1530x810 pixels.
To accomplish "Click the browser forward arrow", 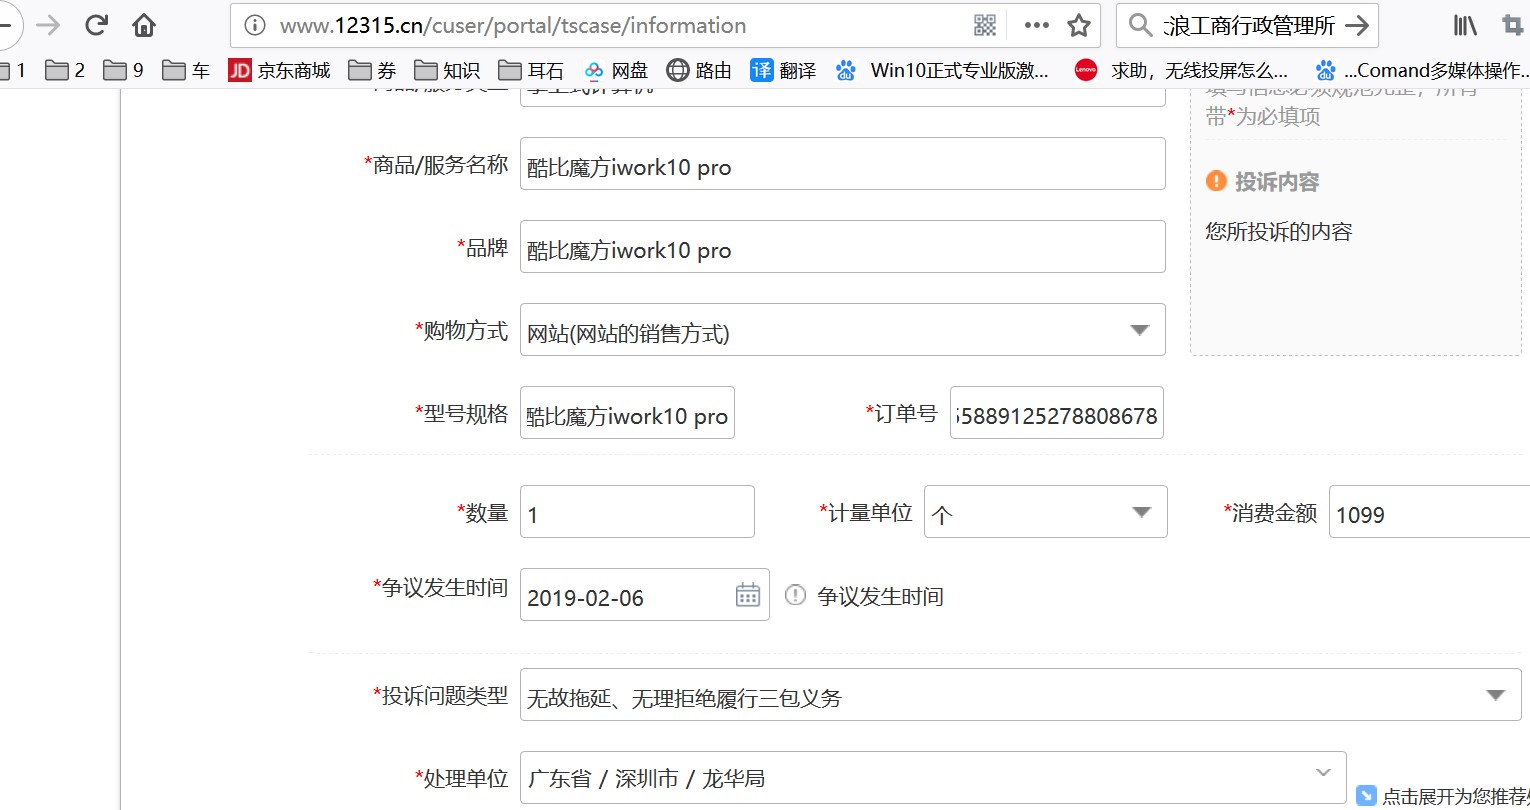I will click(x=48, y=25).
